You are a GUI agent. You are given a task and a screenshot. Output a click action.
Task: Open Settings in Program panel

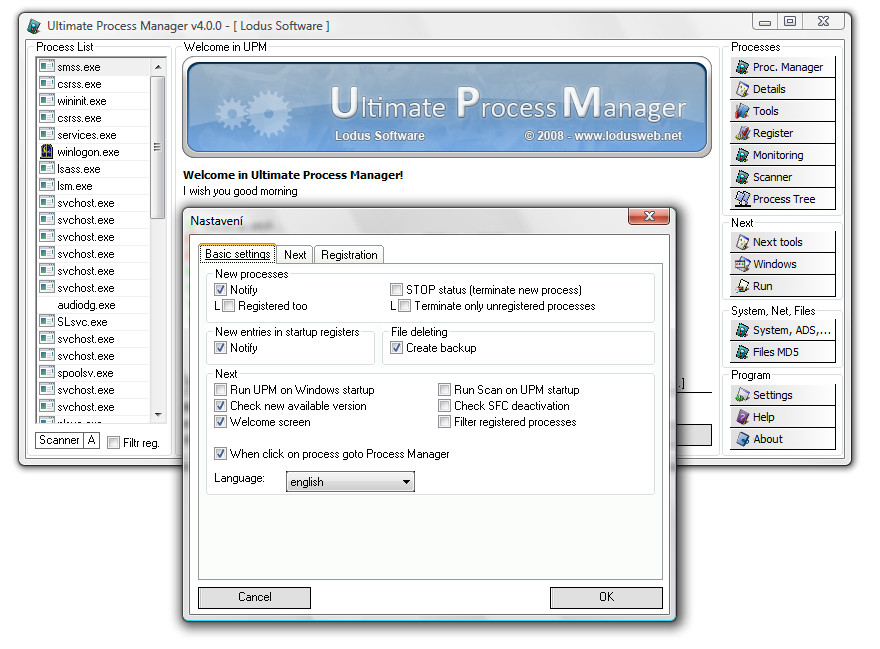coord(782,395)
